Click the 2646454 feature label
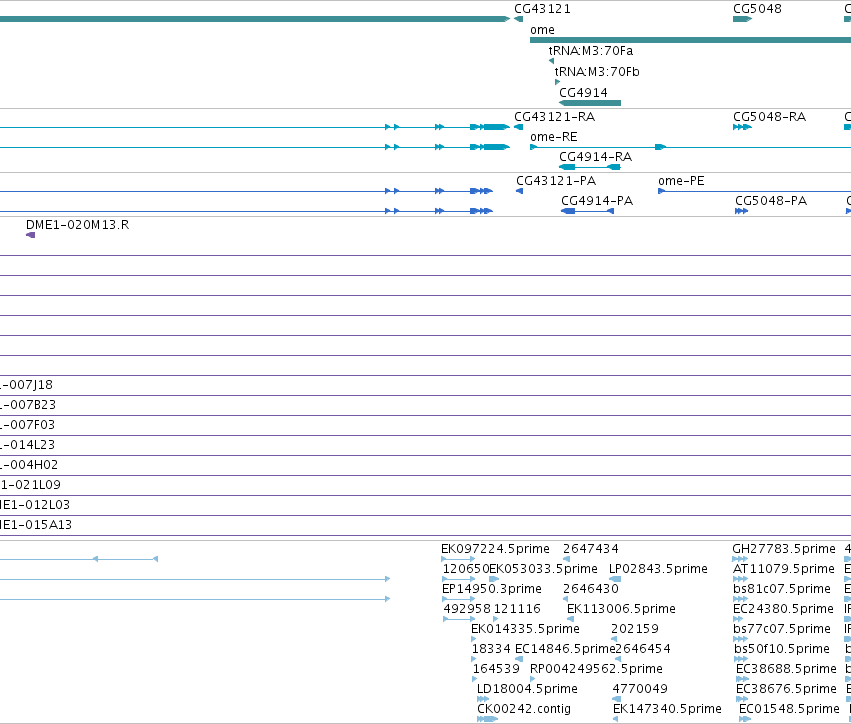The image size is (851, 724). coord(643,649)
